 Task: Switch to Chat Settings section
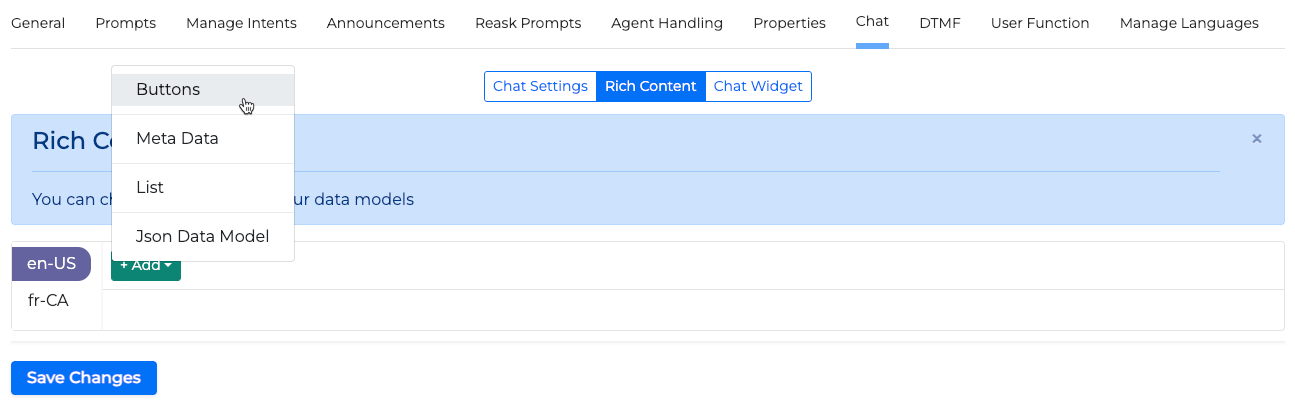(540, 87)
